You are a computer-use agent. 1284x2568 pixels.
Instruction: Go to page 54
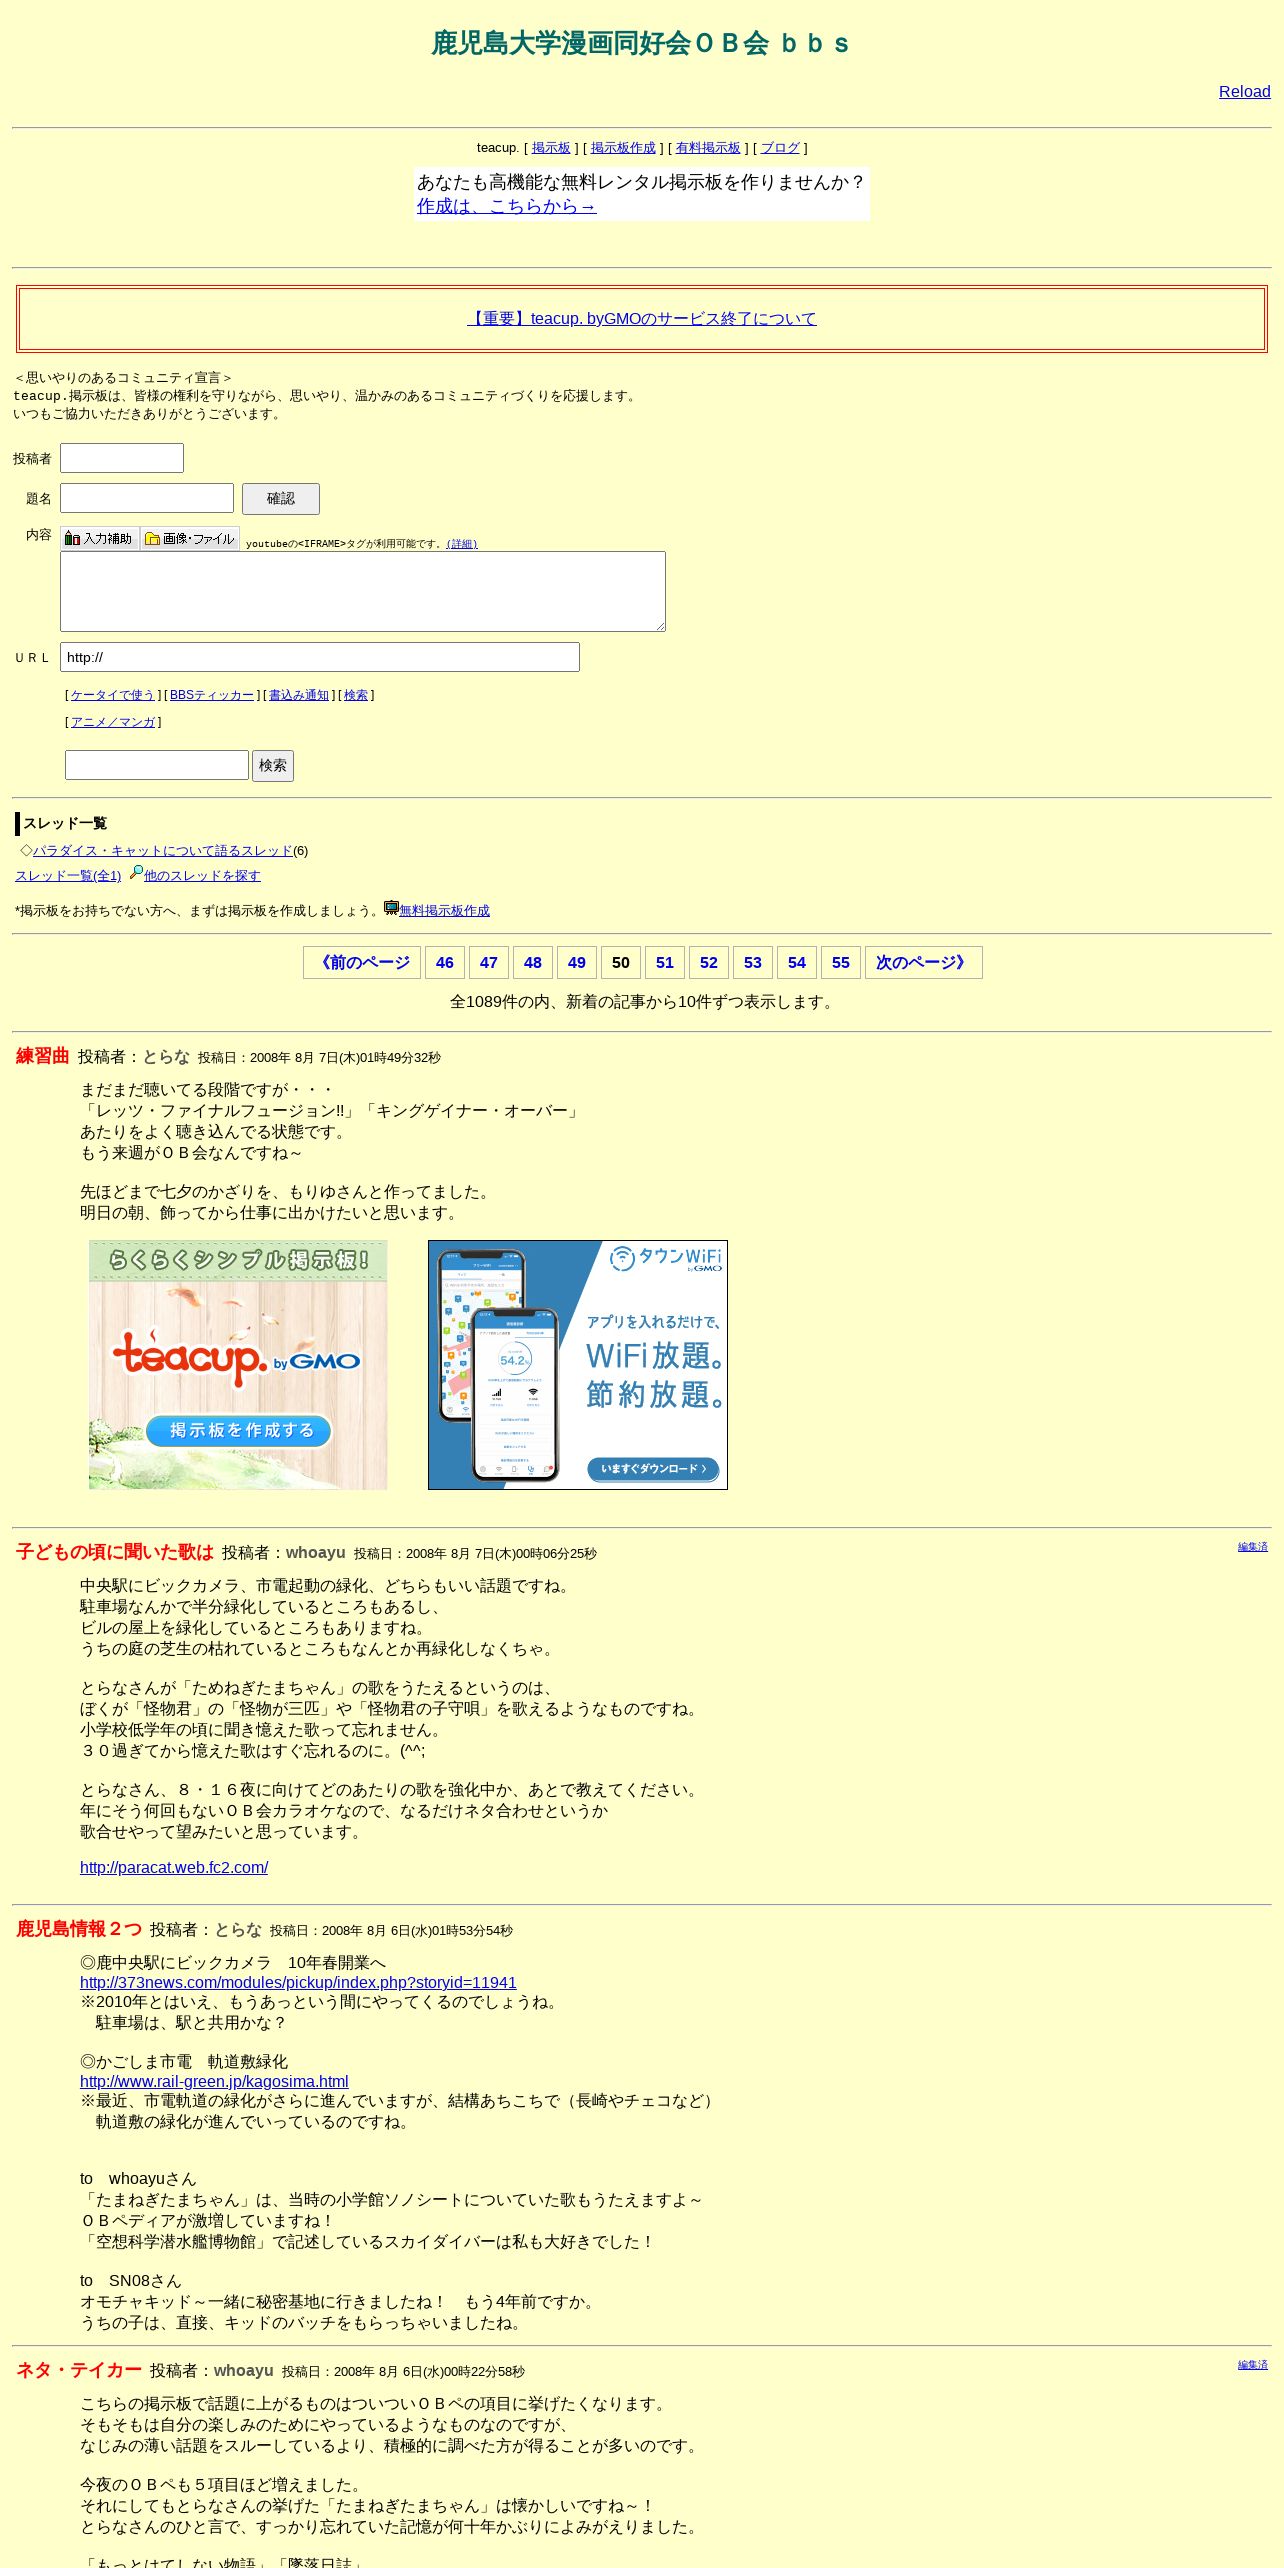(797, 963)
